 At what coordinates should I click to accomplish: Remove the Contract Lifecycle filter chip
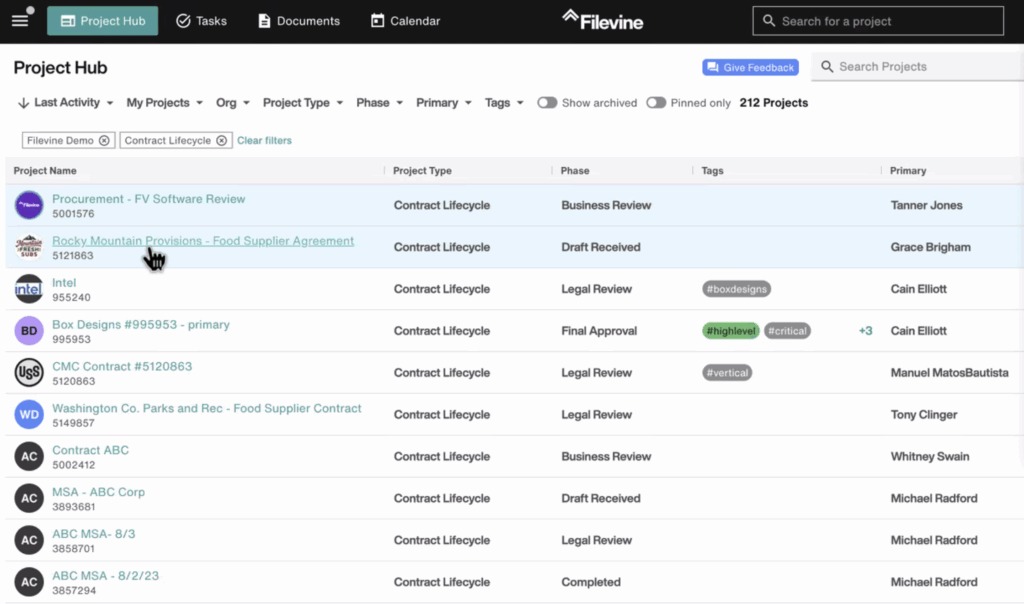coord(221,141)
